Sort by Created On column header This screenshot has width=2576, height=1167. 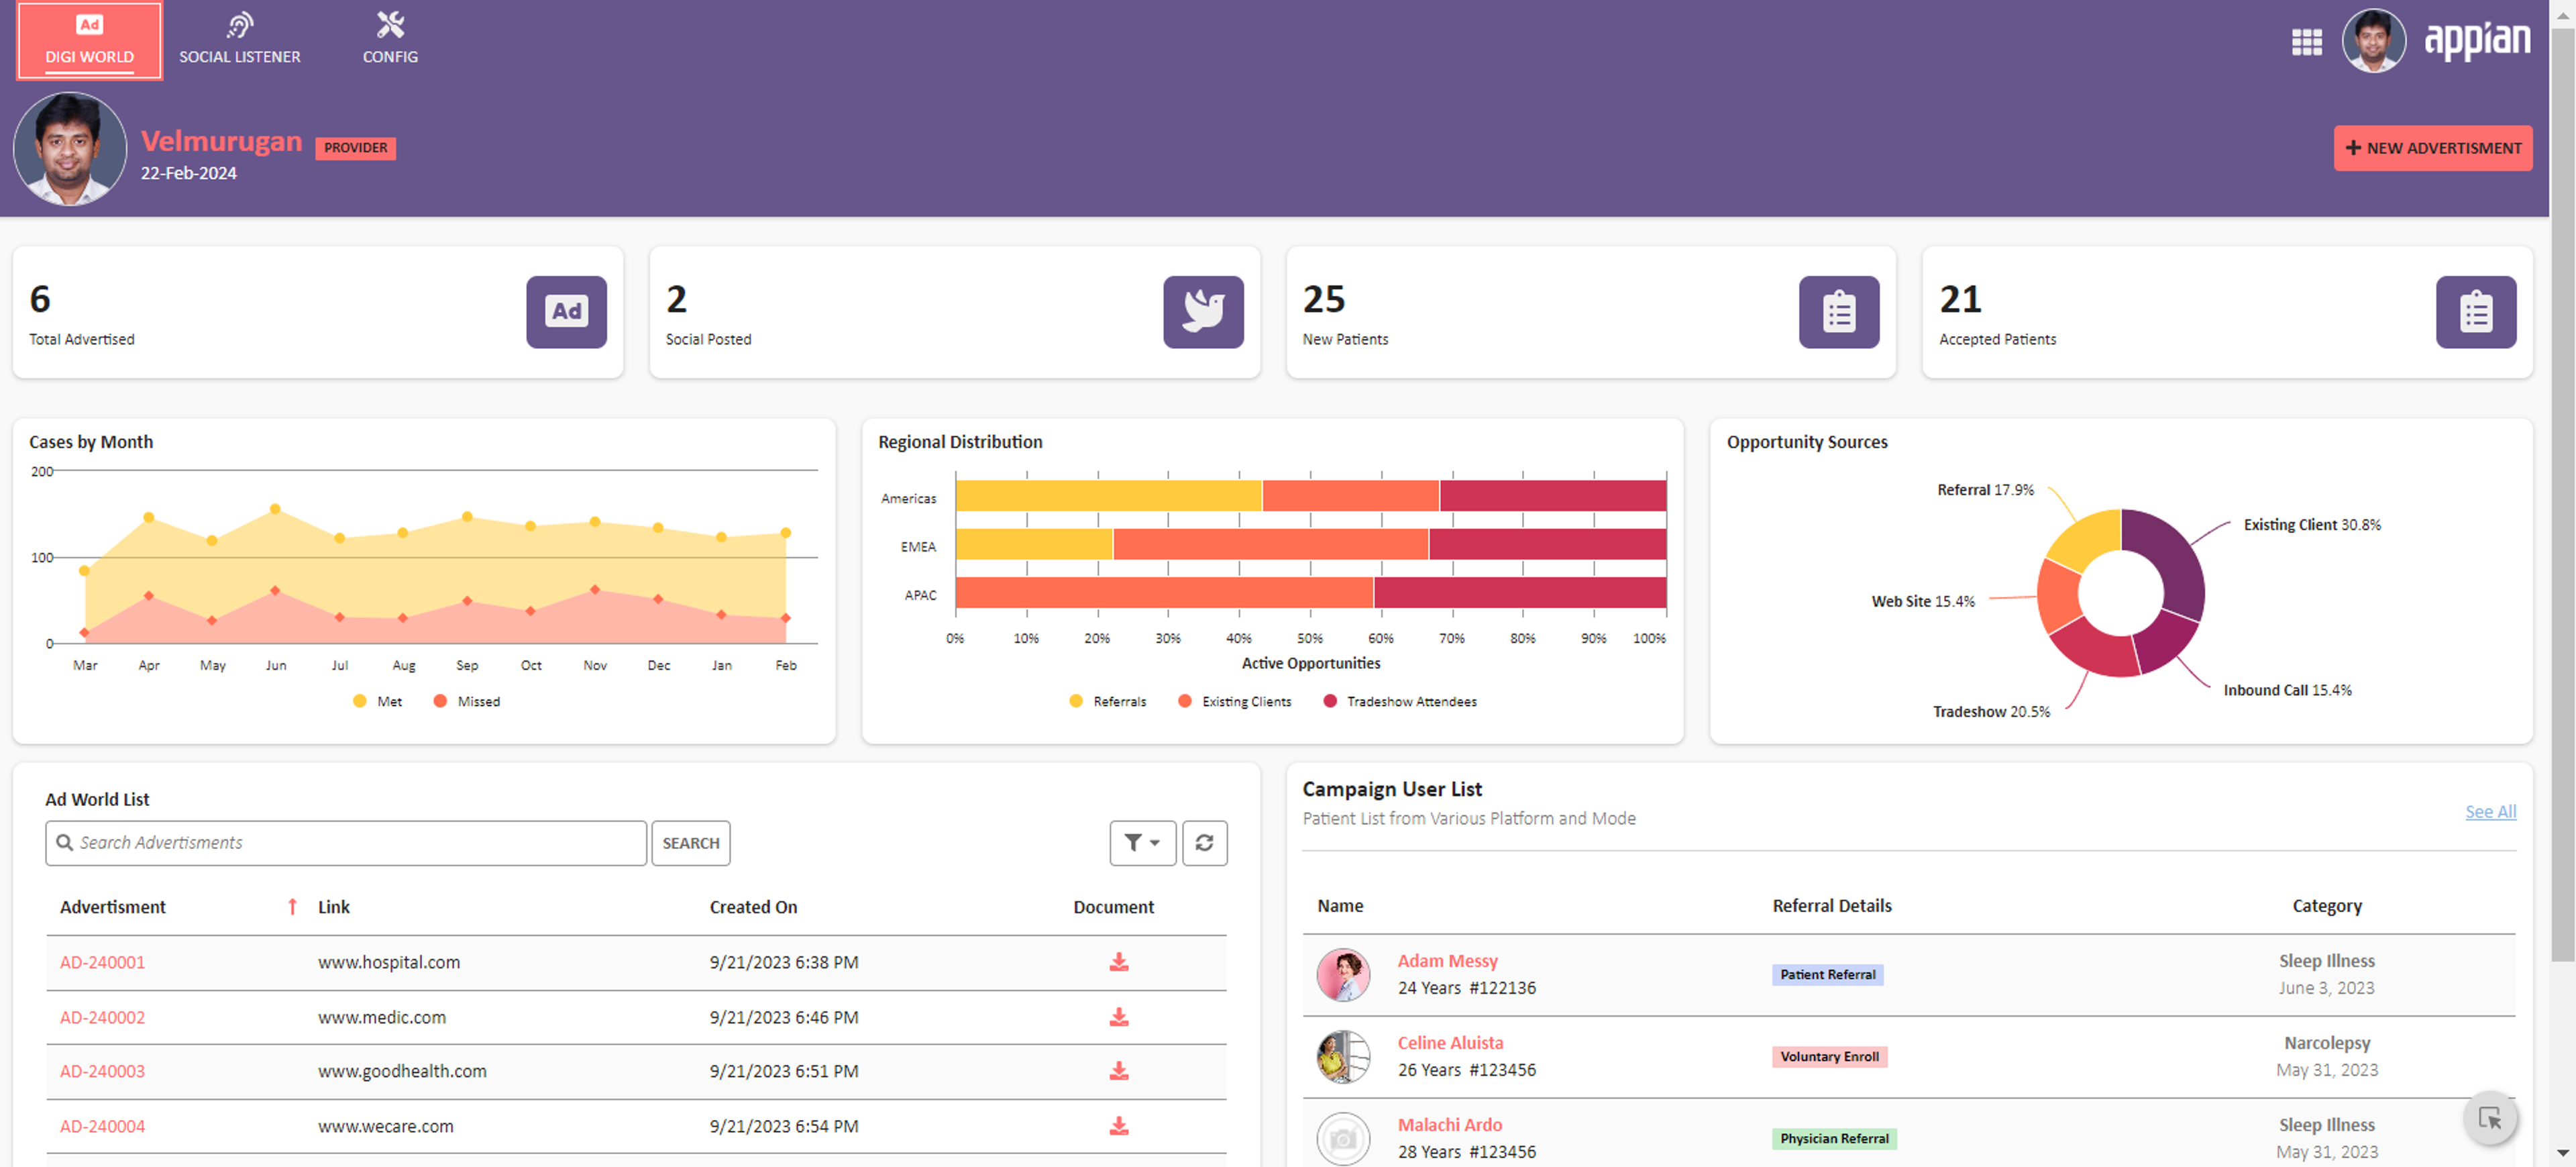(753, 907)
